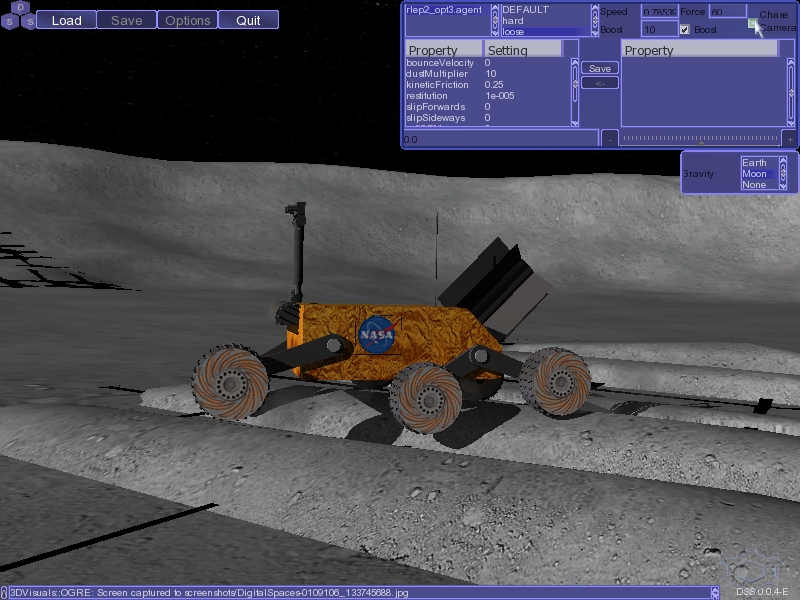800x600 pixels.
Task: Click the Setting column header
Action: tap(523, 50)
